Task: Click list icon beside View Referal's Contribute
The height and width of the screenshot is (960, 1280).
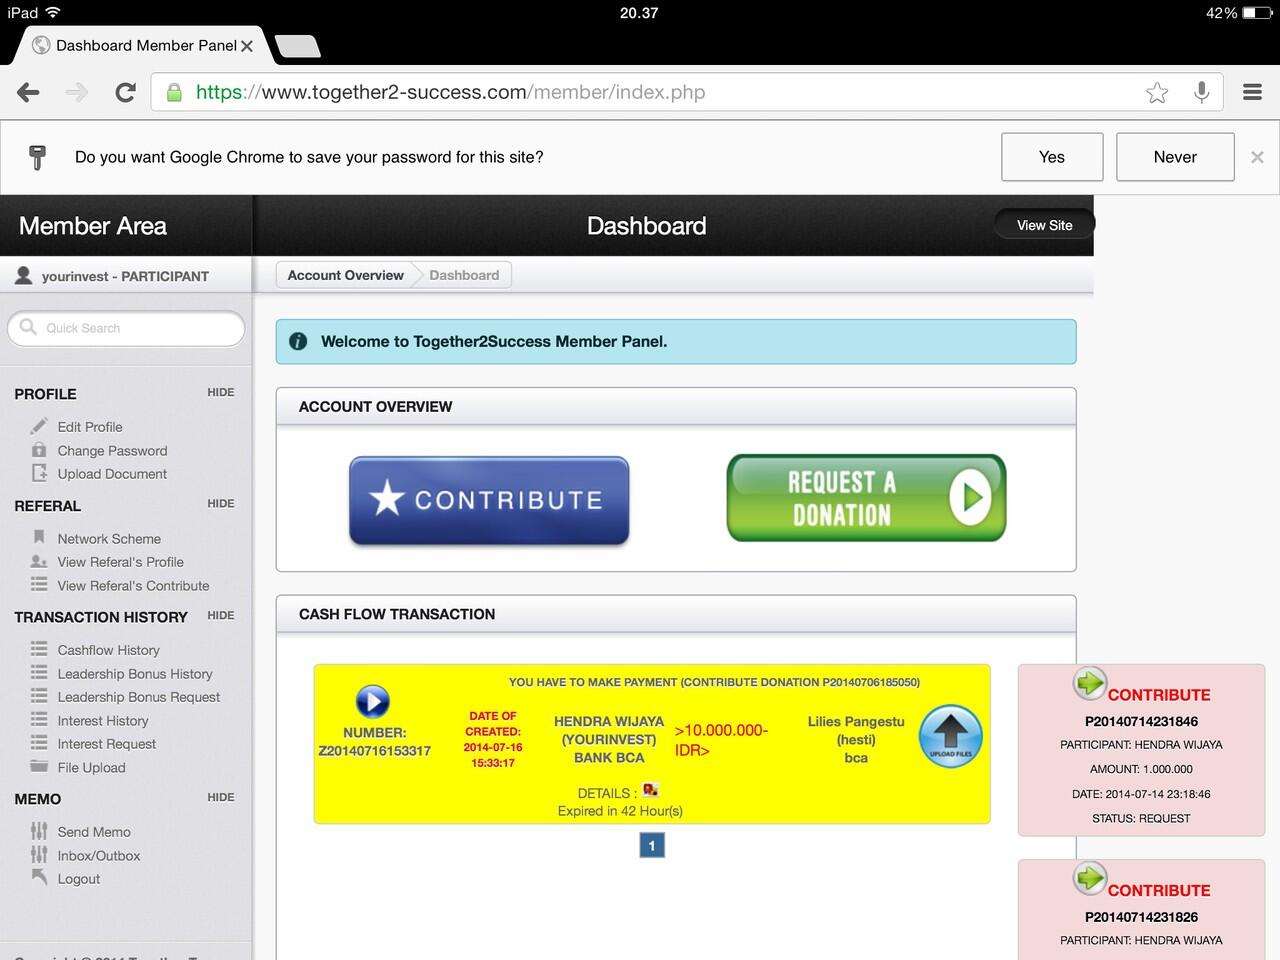Action: [x=39, y=584]
